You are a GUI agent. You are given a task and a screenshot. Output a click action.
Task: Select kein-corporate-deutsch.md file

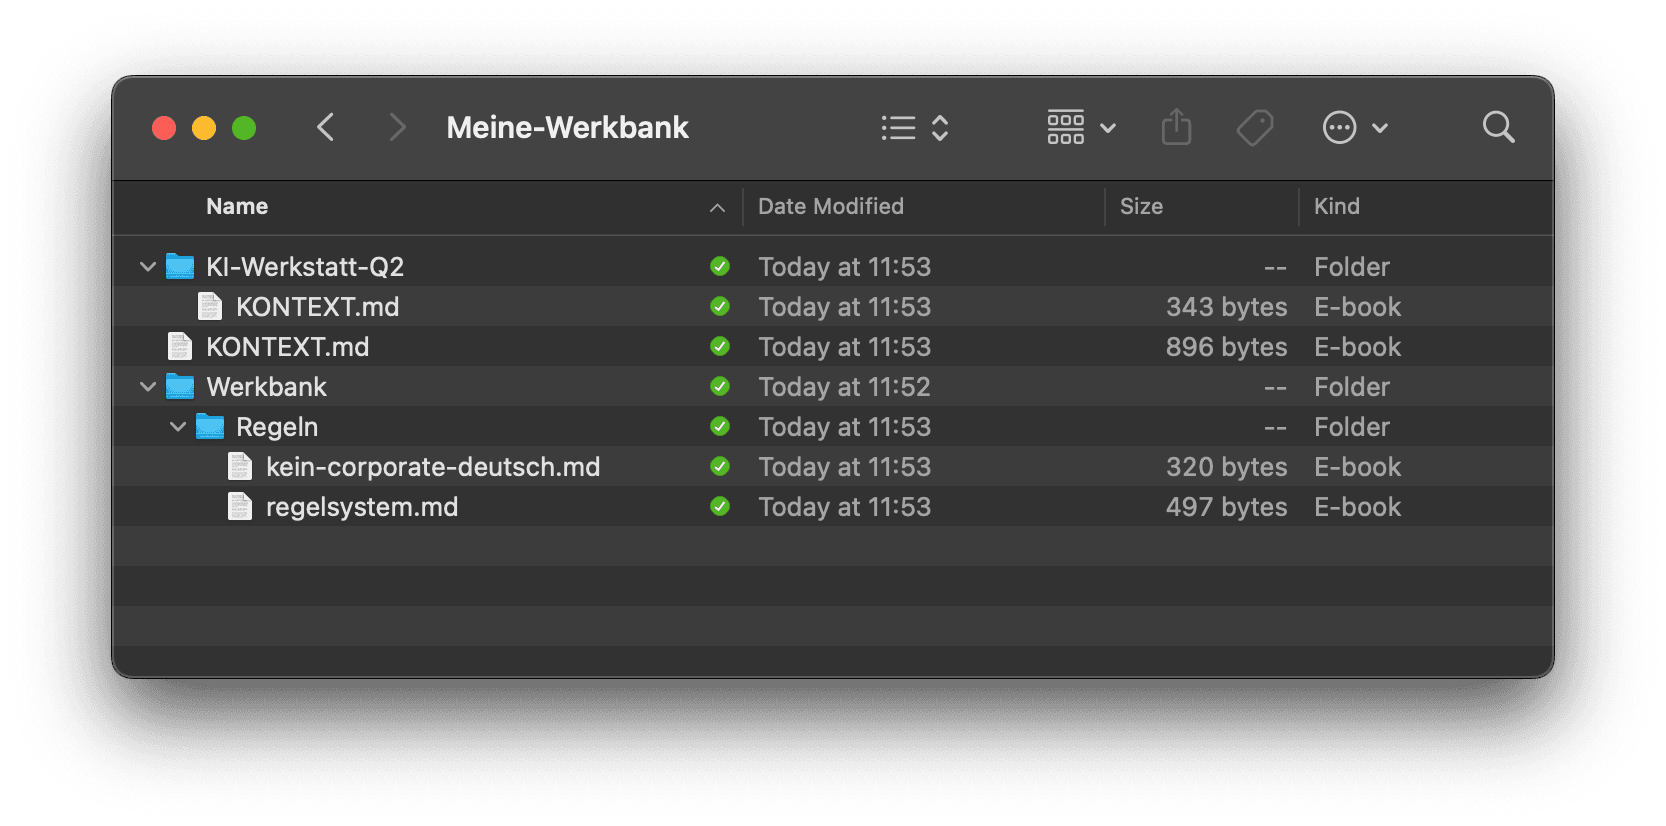833,467
